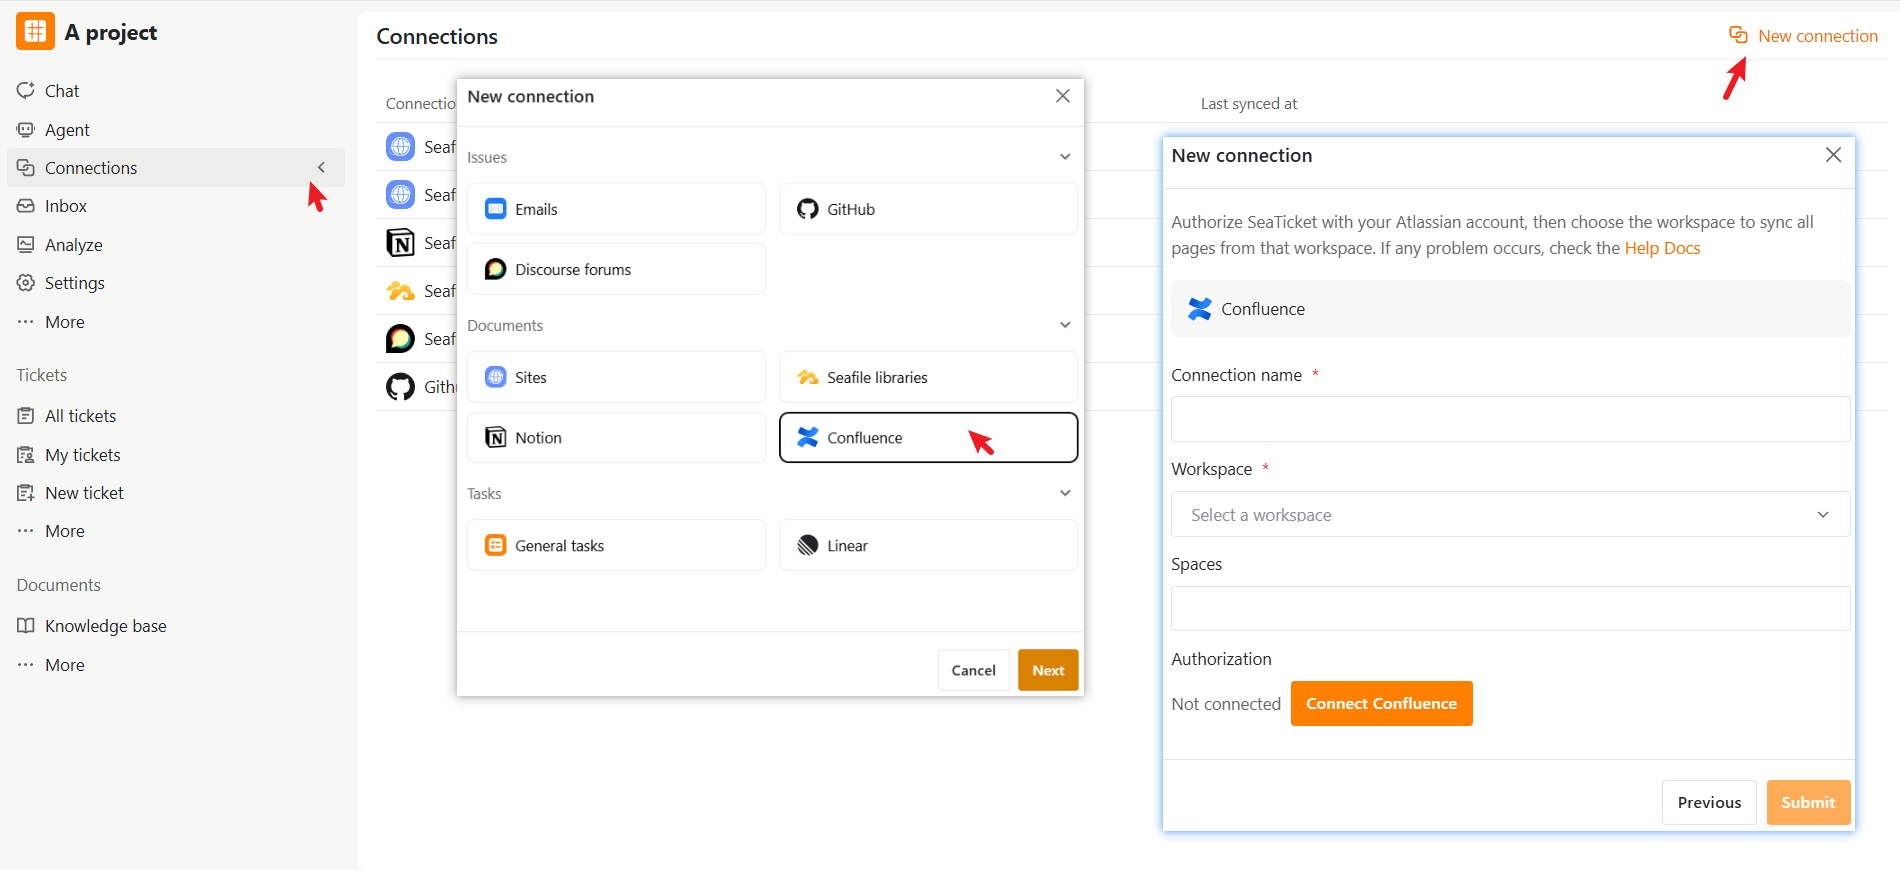The image size is (1900, 870).
Task: Click the Connect Confluence button
Action: [1381, 703]
